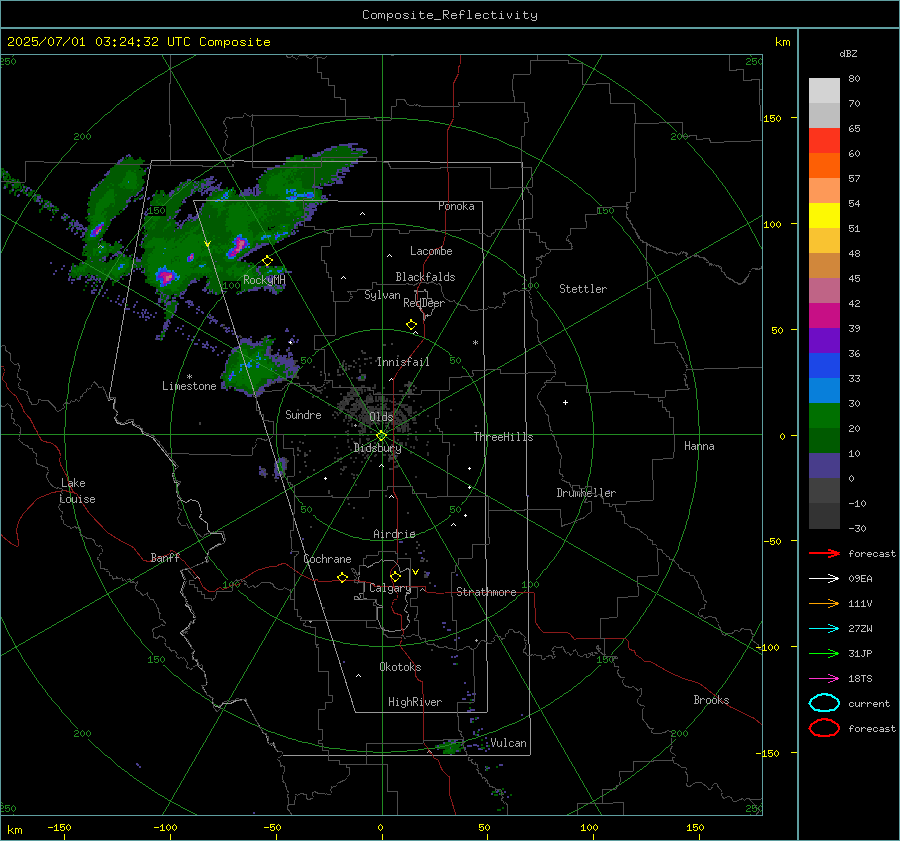This screenshot has height=841, width=900.
Task: Click the Limestone label
Action: 189,386
